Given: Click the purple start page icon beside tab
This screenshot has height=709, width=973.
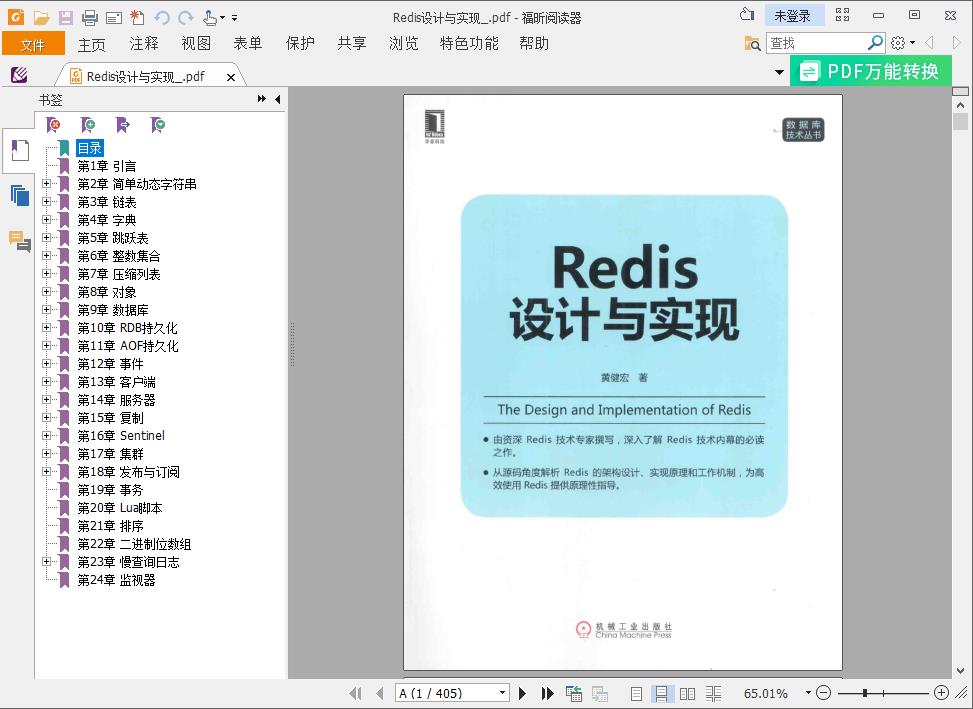Looking at the screenshot, I should point(19,75).
